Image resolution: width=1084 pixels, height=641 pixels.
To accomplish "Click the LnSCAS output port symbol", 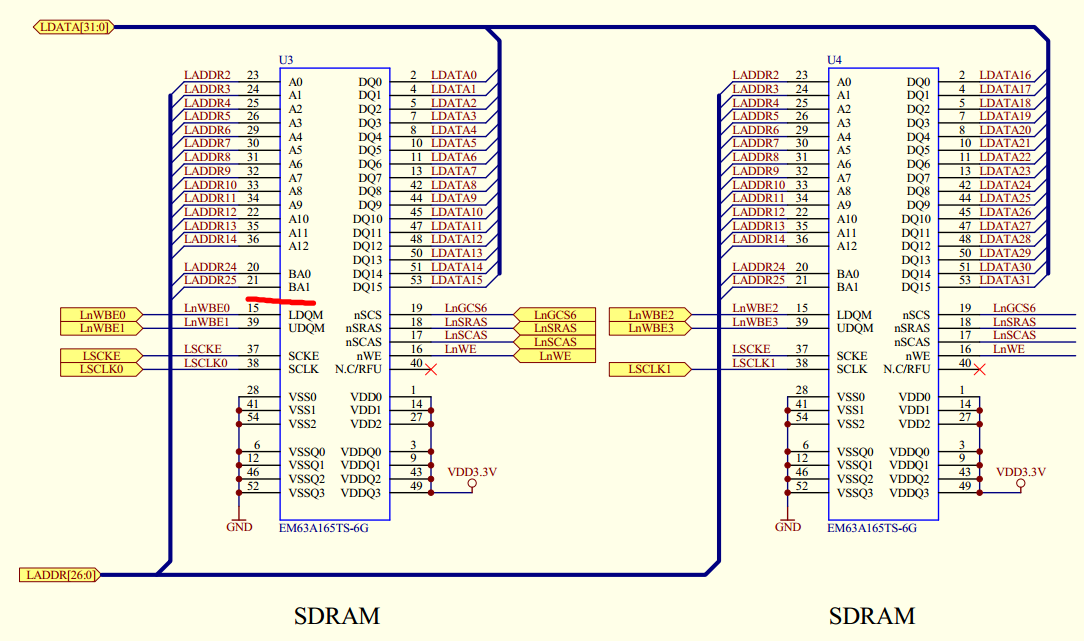I will point(556,340).
